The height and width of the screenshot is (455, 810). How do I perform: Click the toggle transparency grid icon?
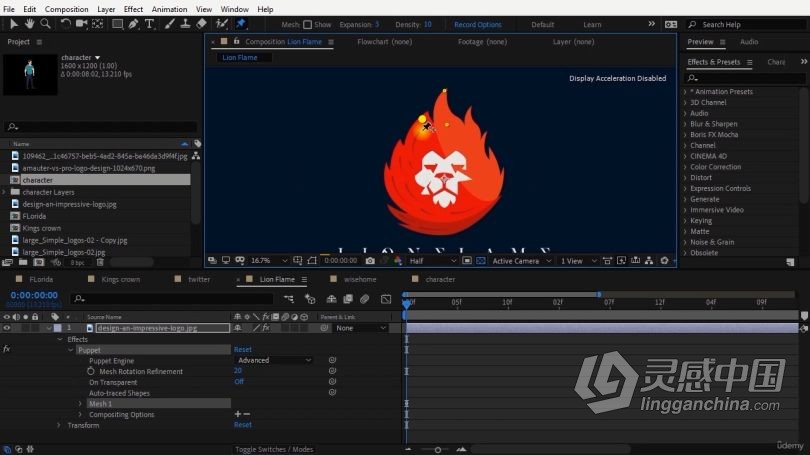[x=481, y=261]
